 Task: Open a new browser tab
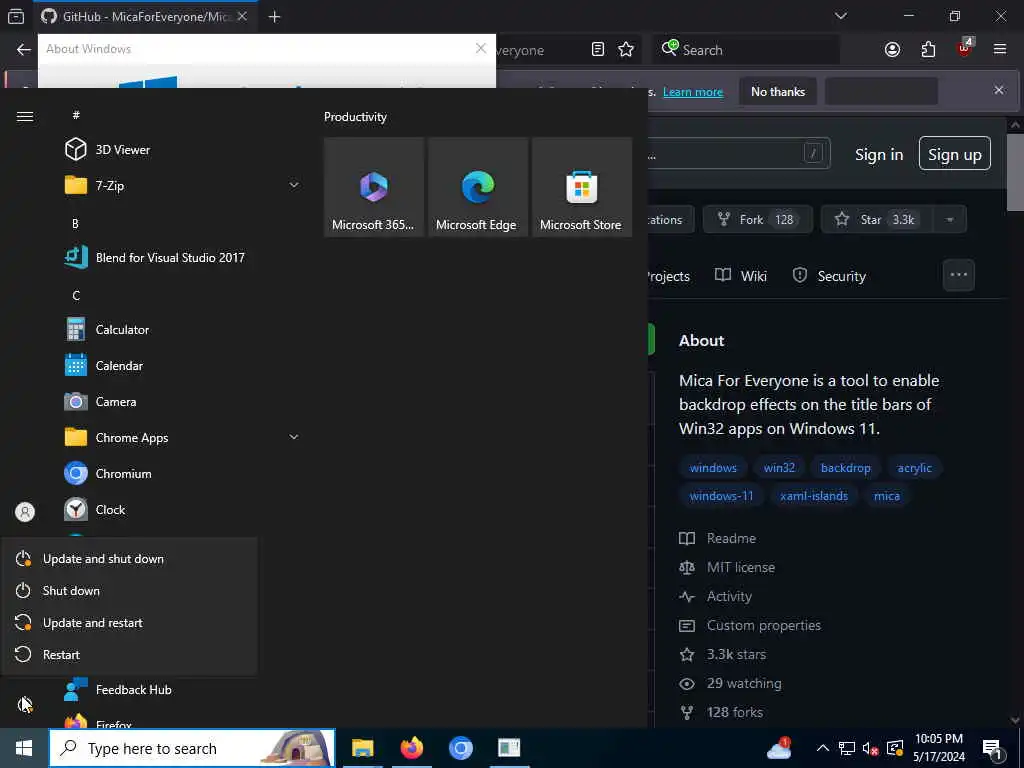click(274, 16)
